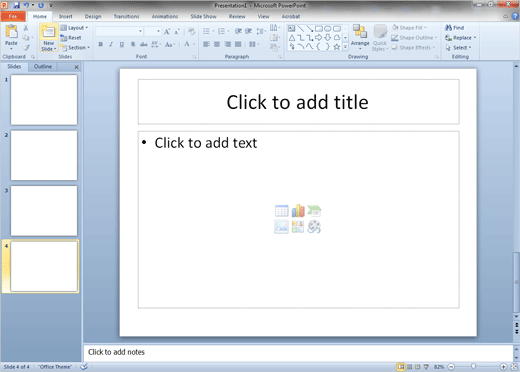This screenshot has height=372, width=520.
Task: Click Increase Font Size icon
Action: (167, 31)
